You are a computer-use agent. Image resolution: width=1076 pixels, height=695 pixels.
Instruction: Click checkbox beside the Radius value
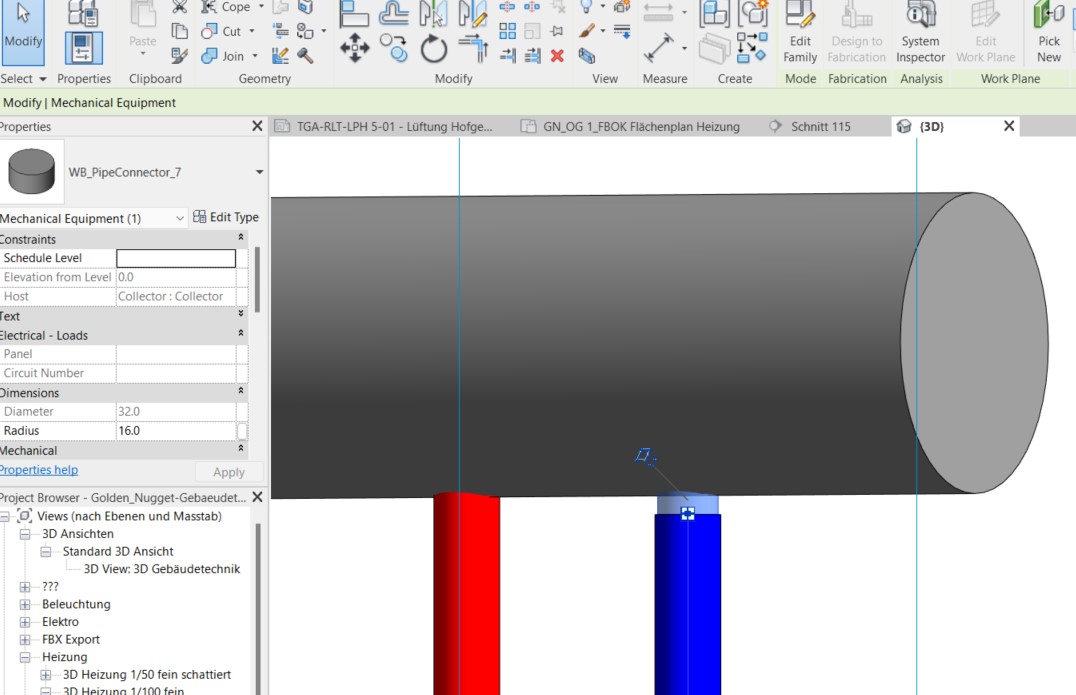[242, 431]
